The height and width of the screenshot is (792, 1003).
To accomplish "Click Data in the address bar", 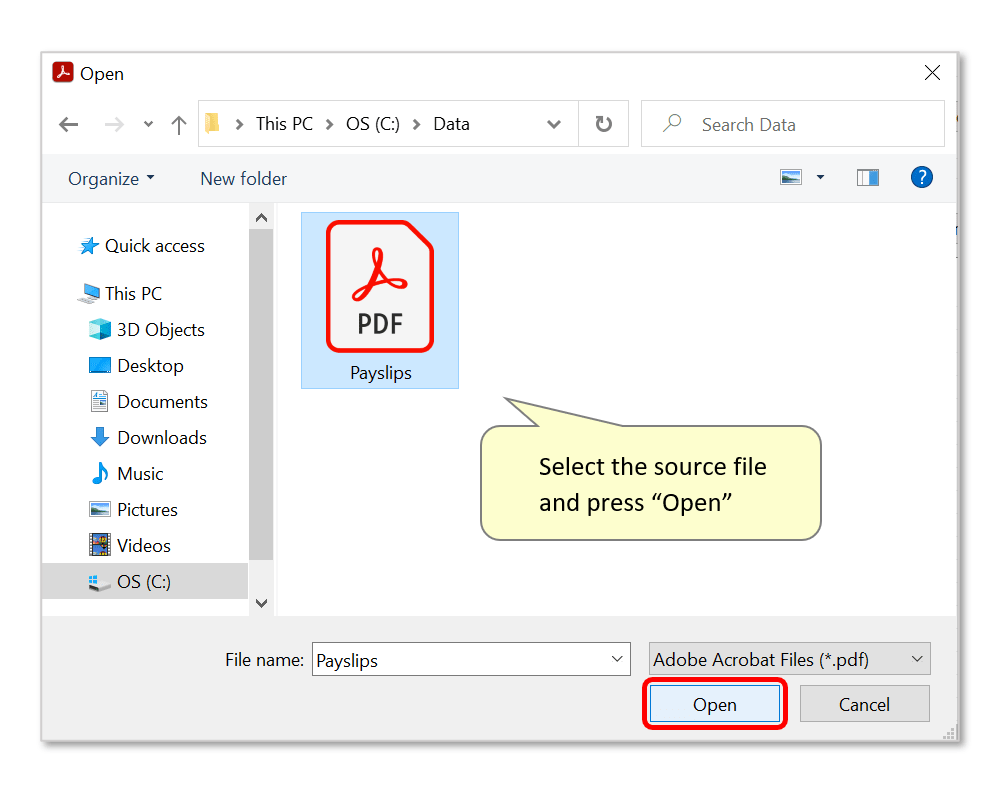I will point(451,124).
